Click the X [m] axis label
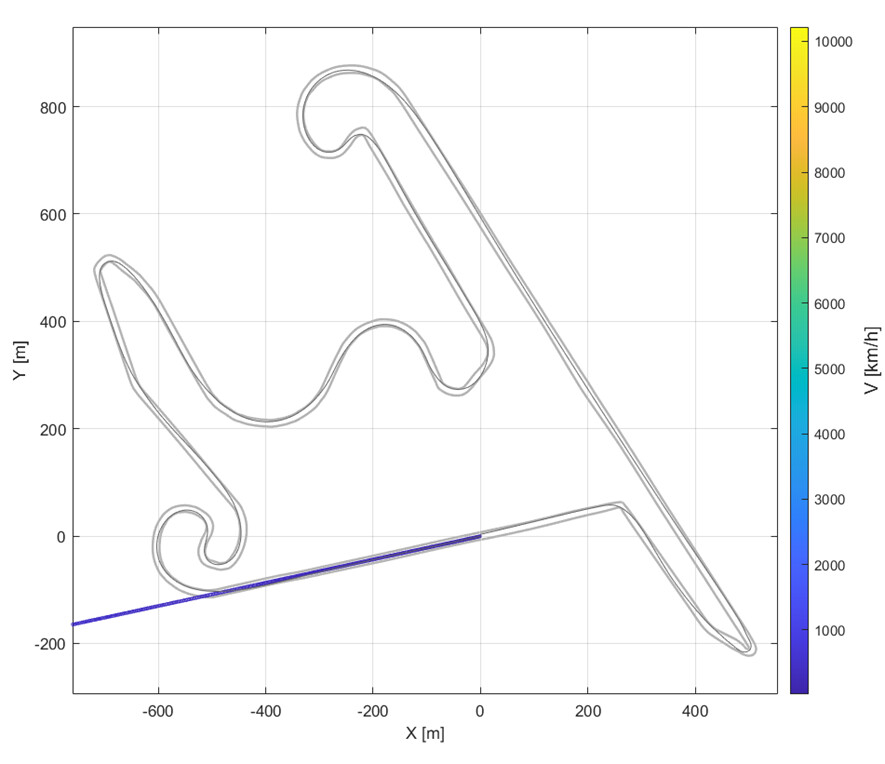The image size is (885, 764). coord(425,733)
